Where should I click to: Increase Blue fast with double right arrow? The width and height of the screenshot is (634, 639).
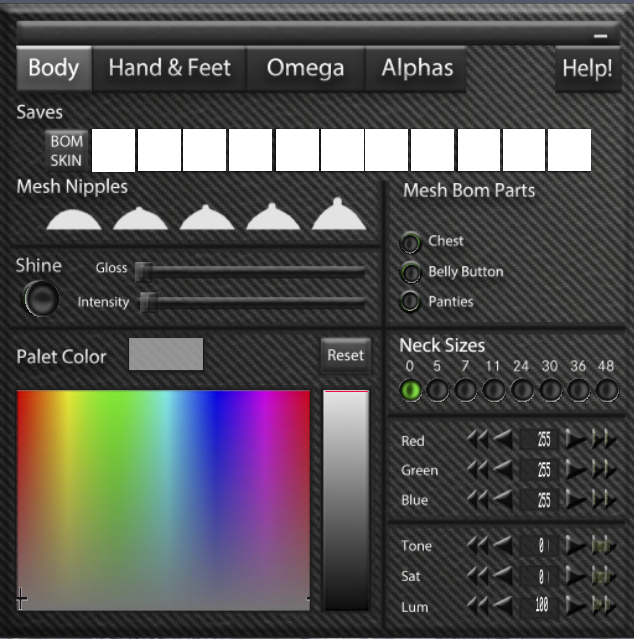point(604,500)
